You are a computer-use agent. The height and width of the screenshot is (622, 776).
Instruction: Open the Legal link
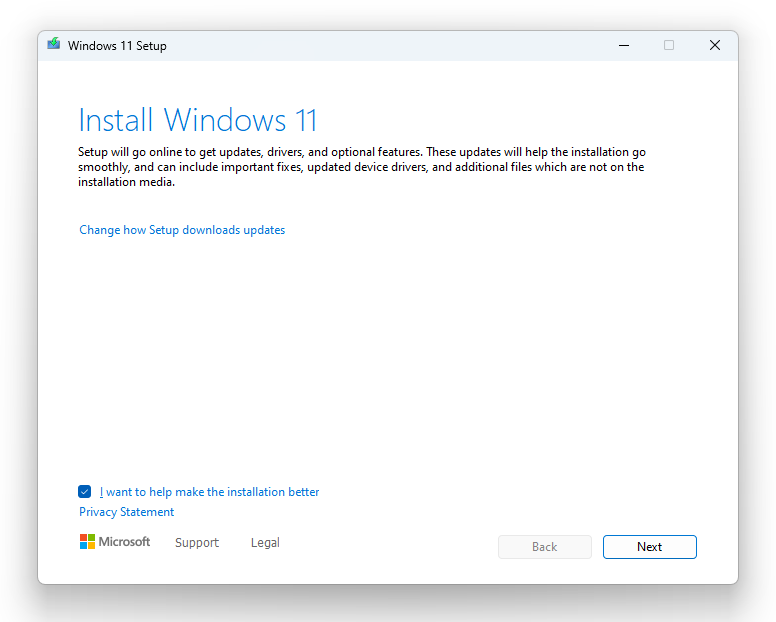[265, 543]
